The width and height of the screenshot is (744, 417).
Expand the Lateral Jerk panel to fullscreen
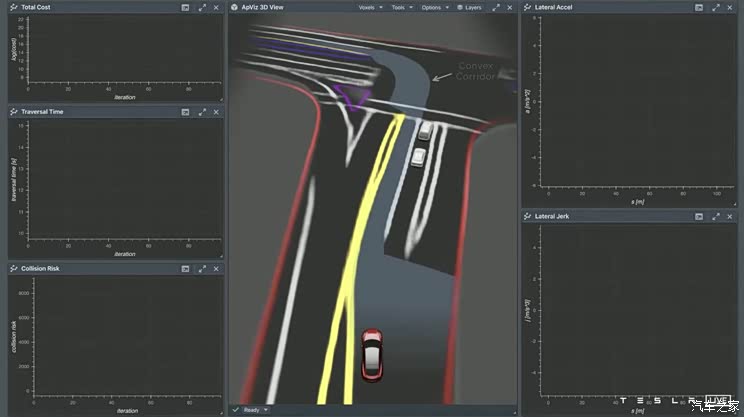coord(715,216)
